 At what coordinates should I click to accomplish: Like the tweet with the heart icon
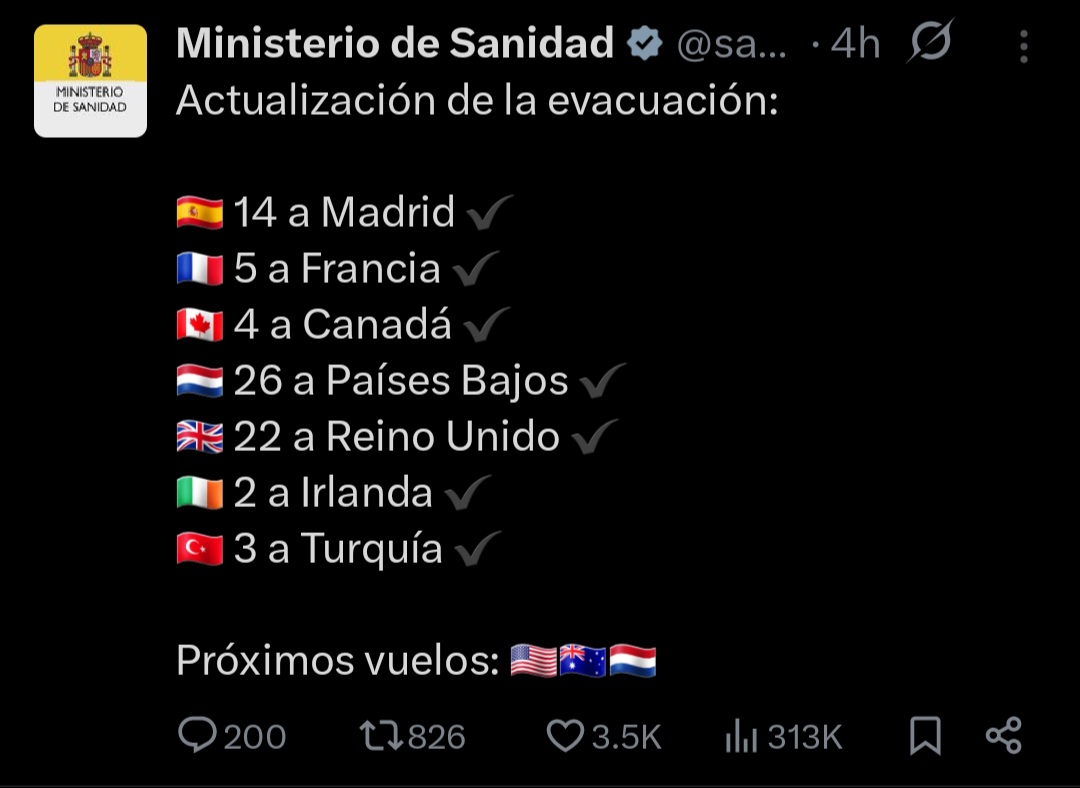[565, 736]
